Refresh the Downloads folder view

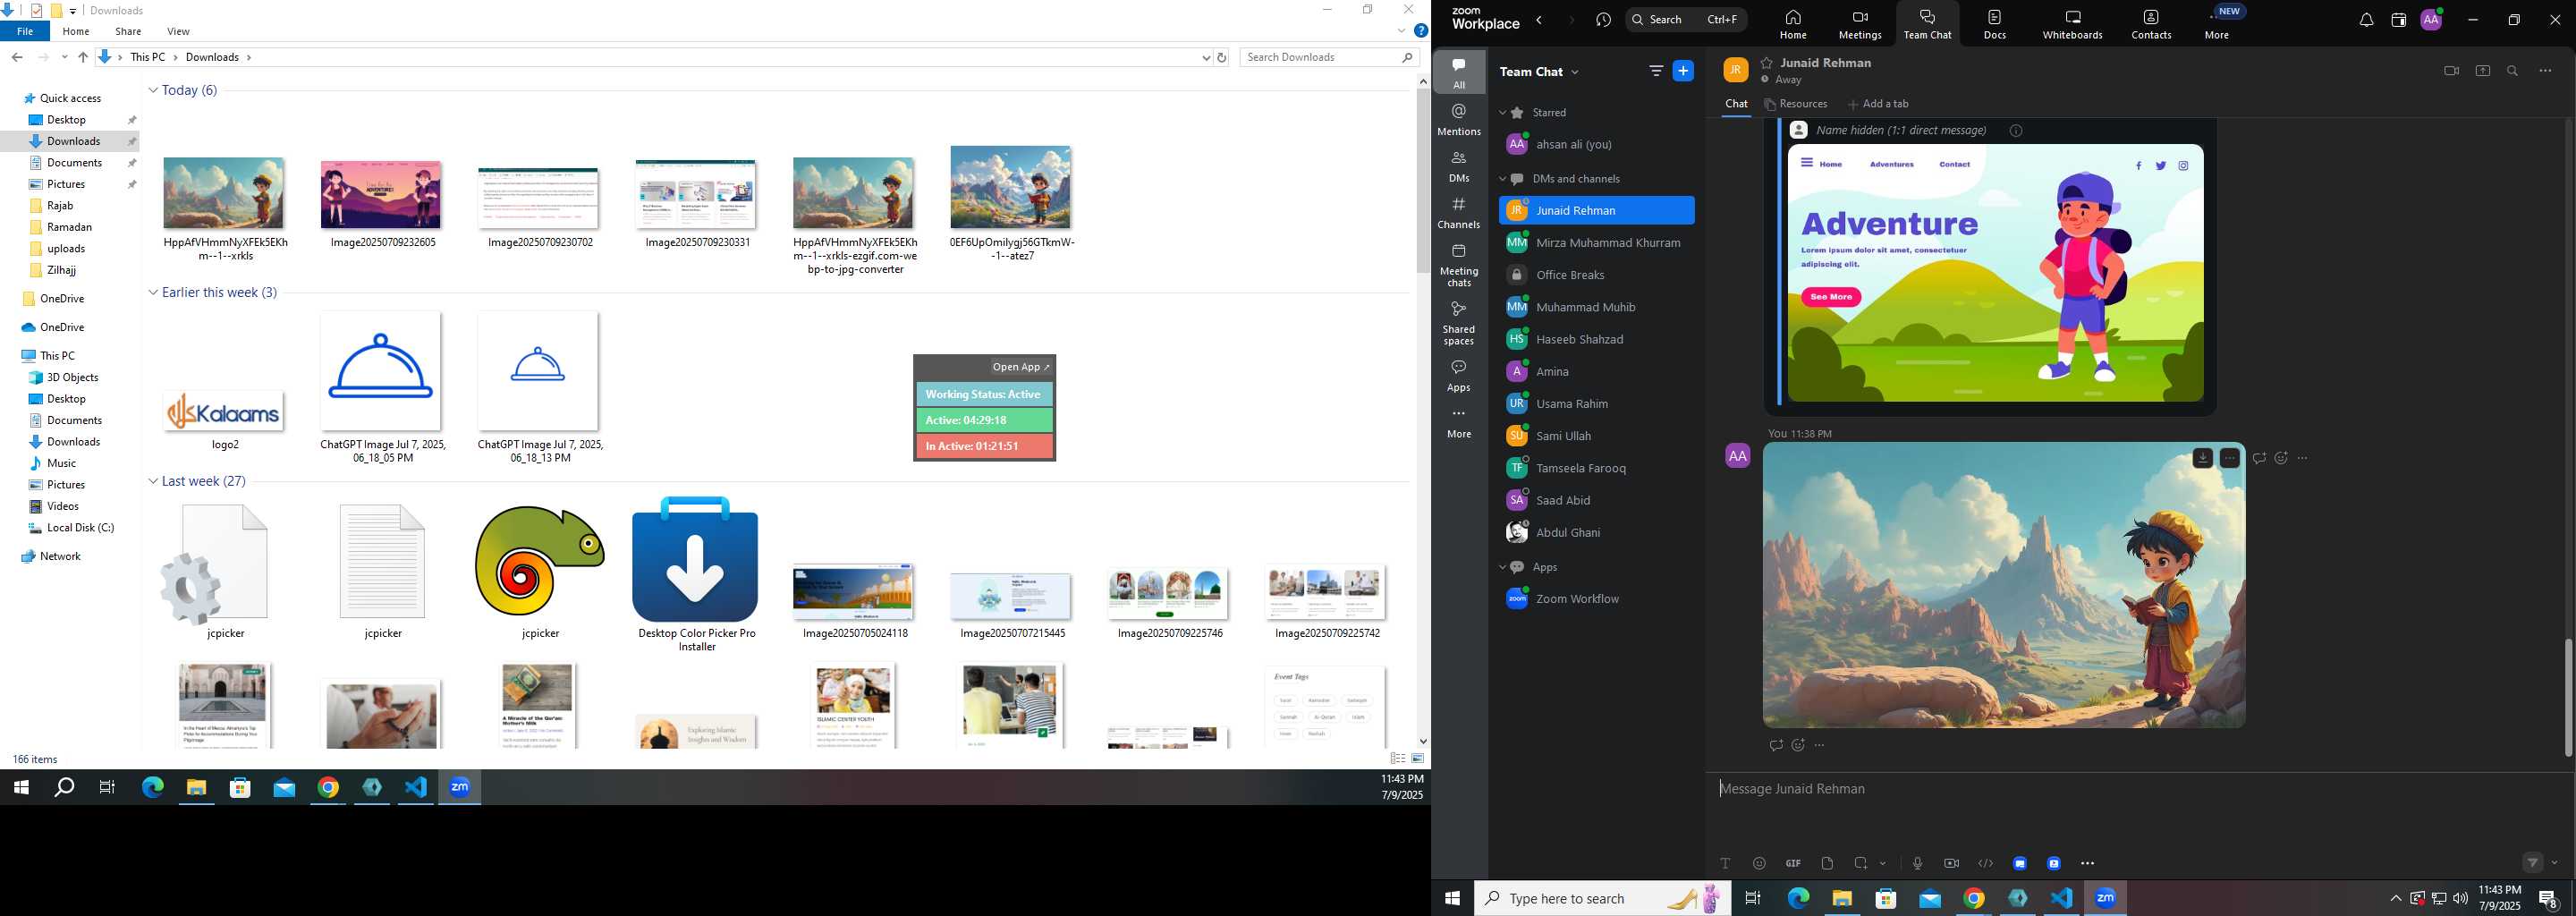click(1221, 58)
